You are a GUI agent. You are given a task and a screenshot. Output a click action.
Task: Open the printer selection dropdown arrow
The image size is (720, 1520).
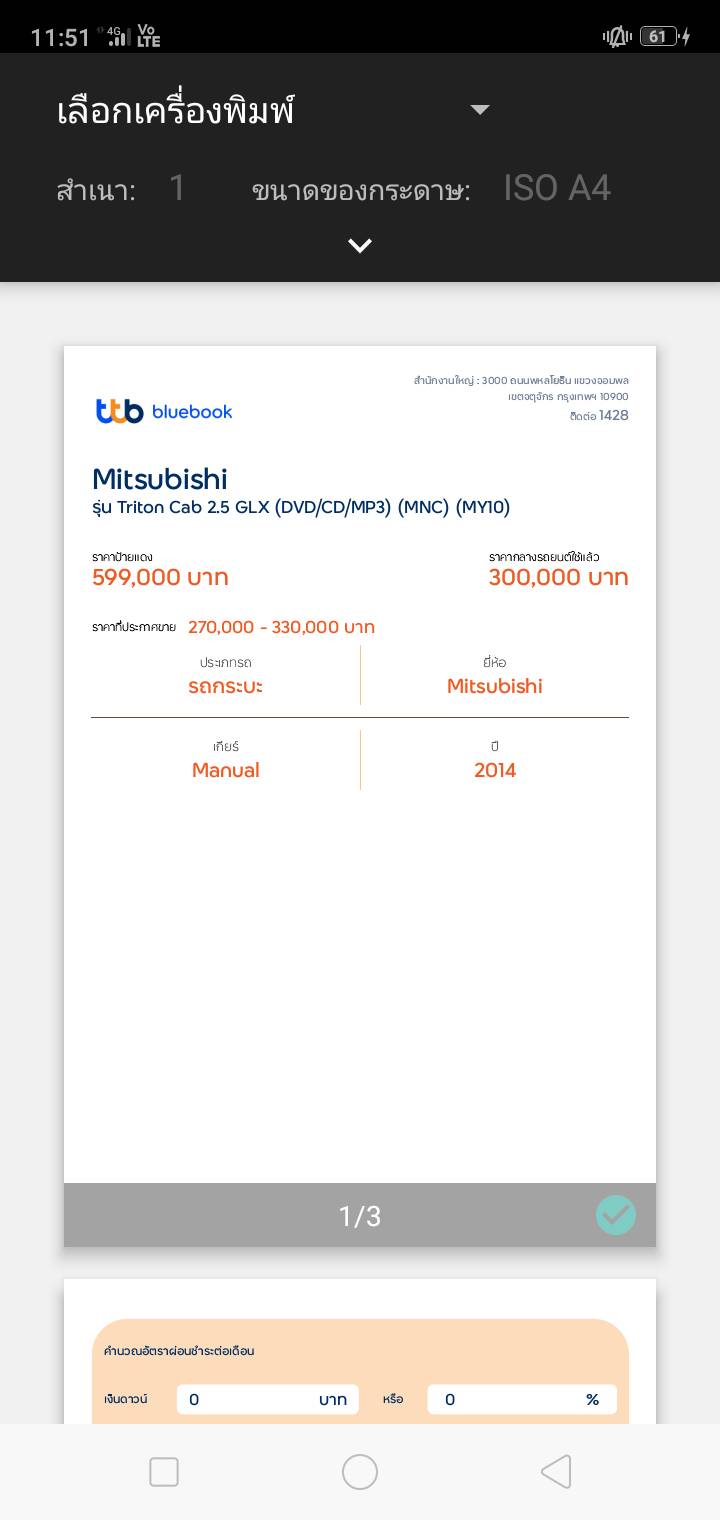pyautogui.click(x=480, y=110)
